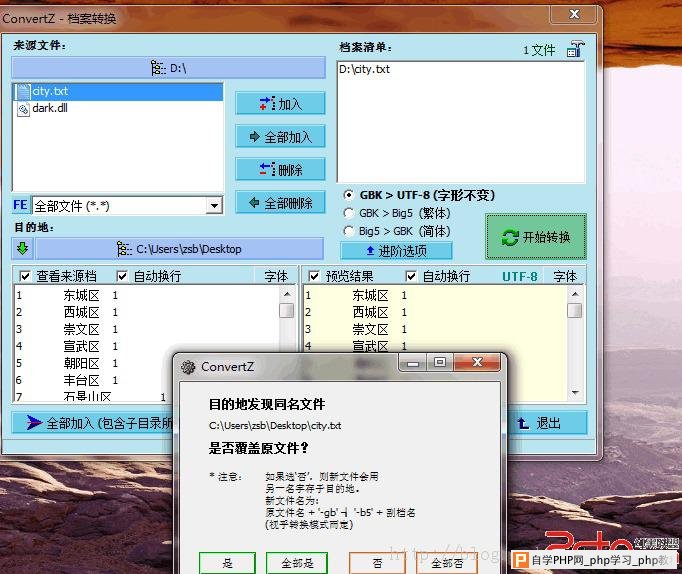Viewport: 682px width, 574px height.
Task: Maximize the ConvertZ overwrite dialog
Action: tap(440, 362)
